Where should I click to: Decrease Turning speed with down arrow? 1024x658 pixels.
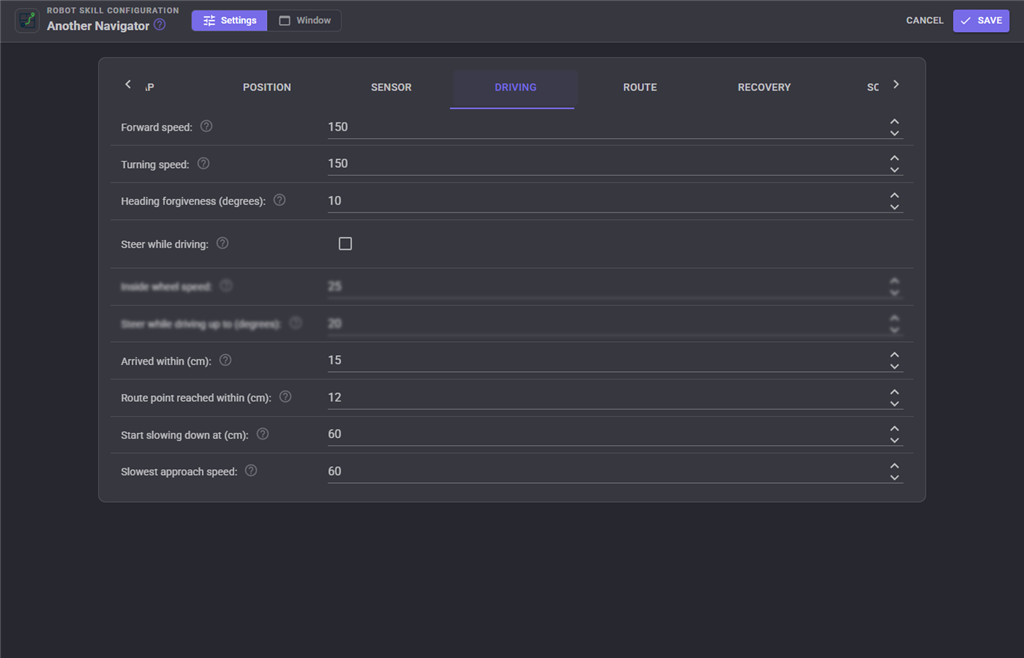(895, 170)
